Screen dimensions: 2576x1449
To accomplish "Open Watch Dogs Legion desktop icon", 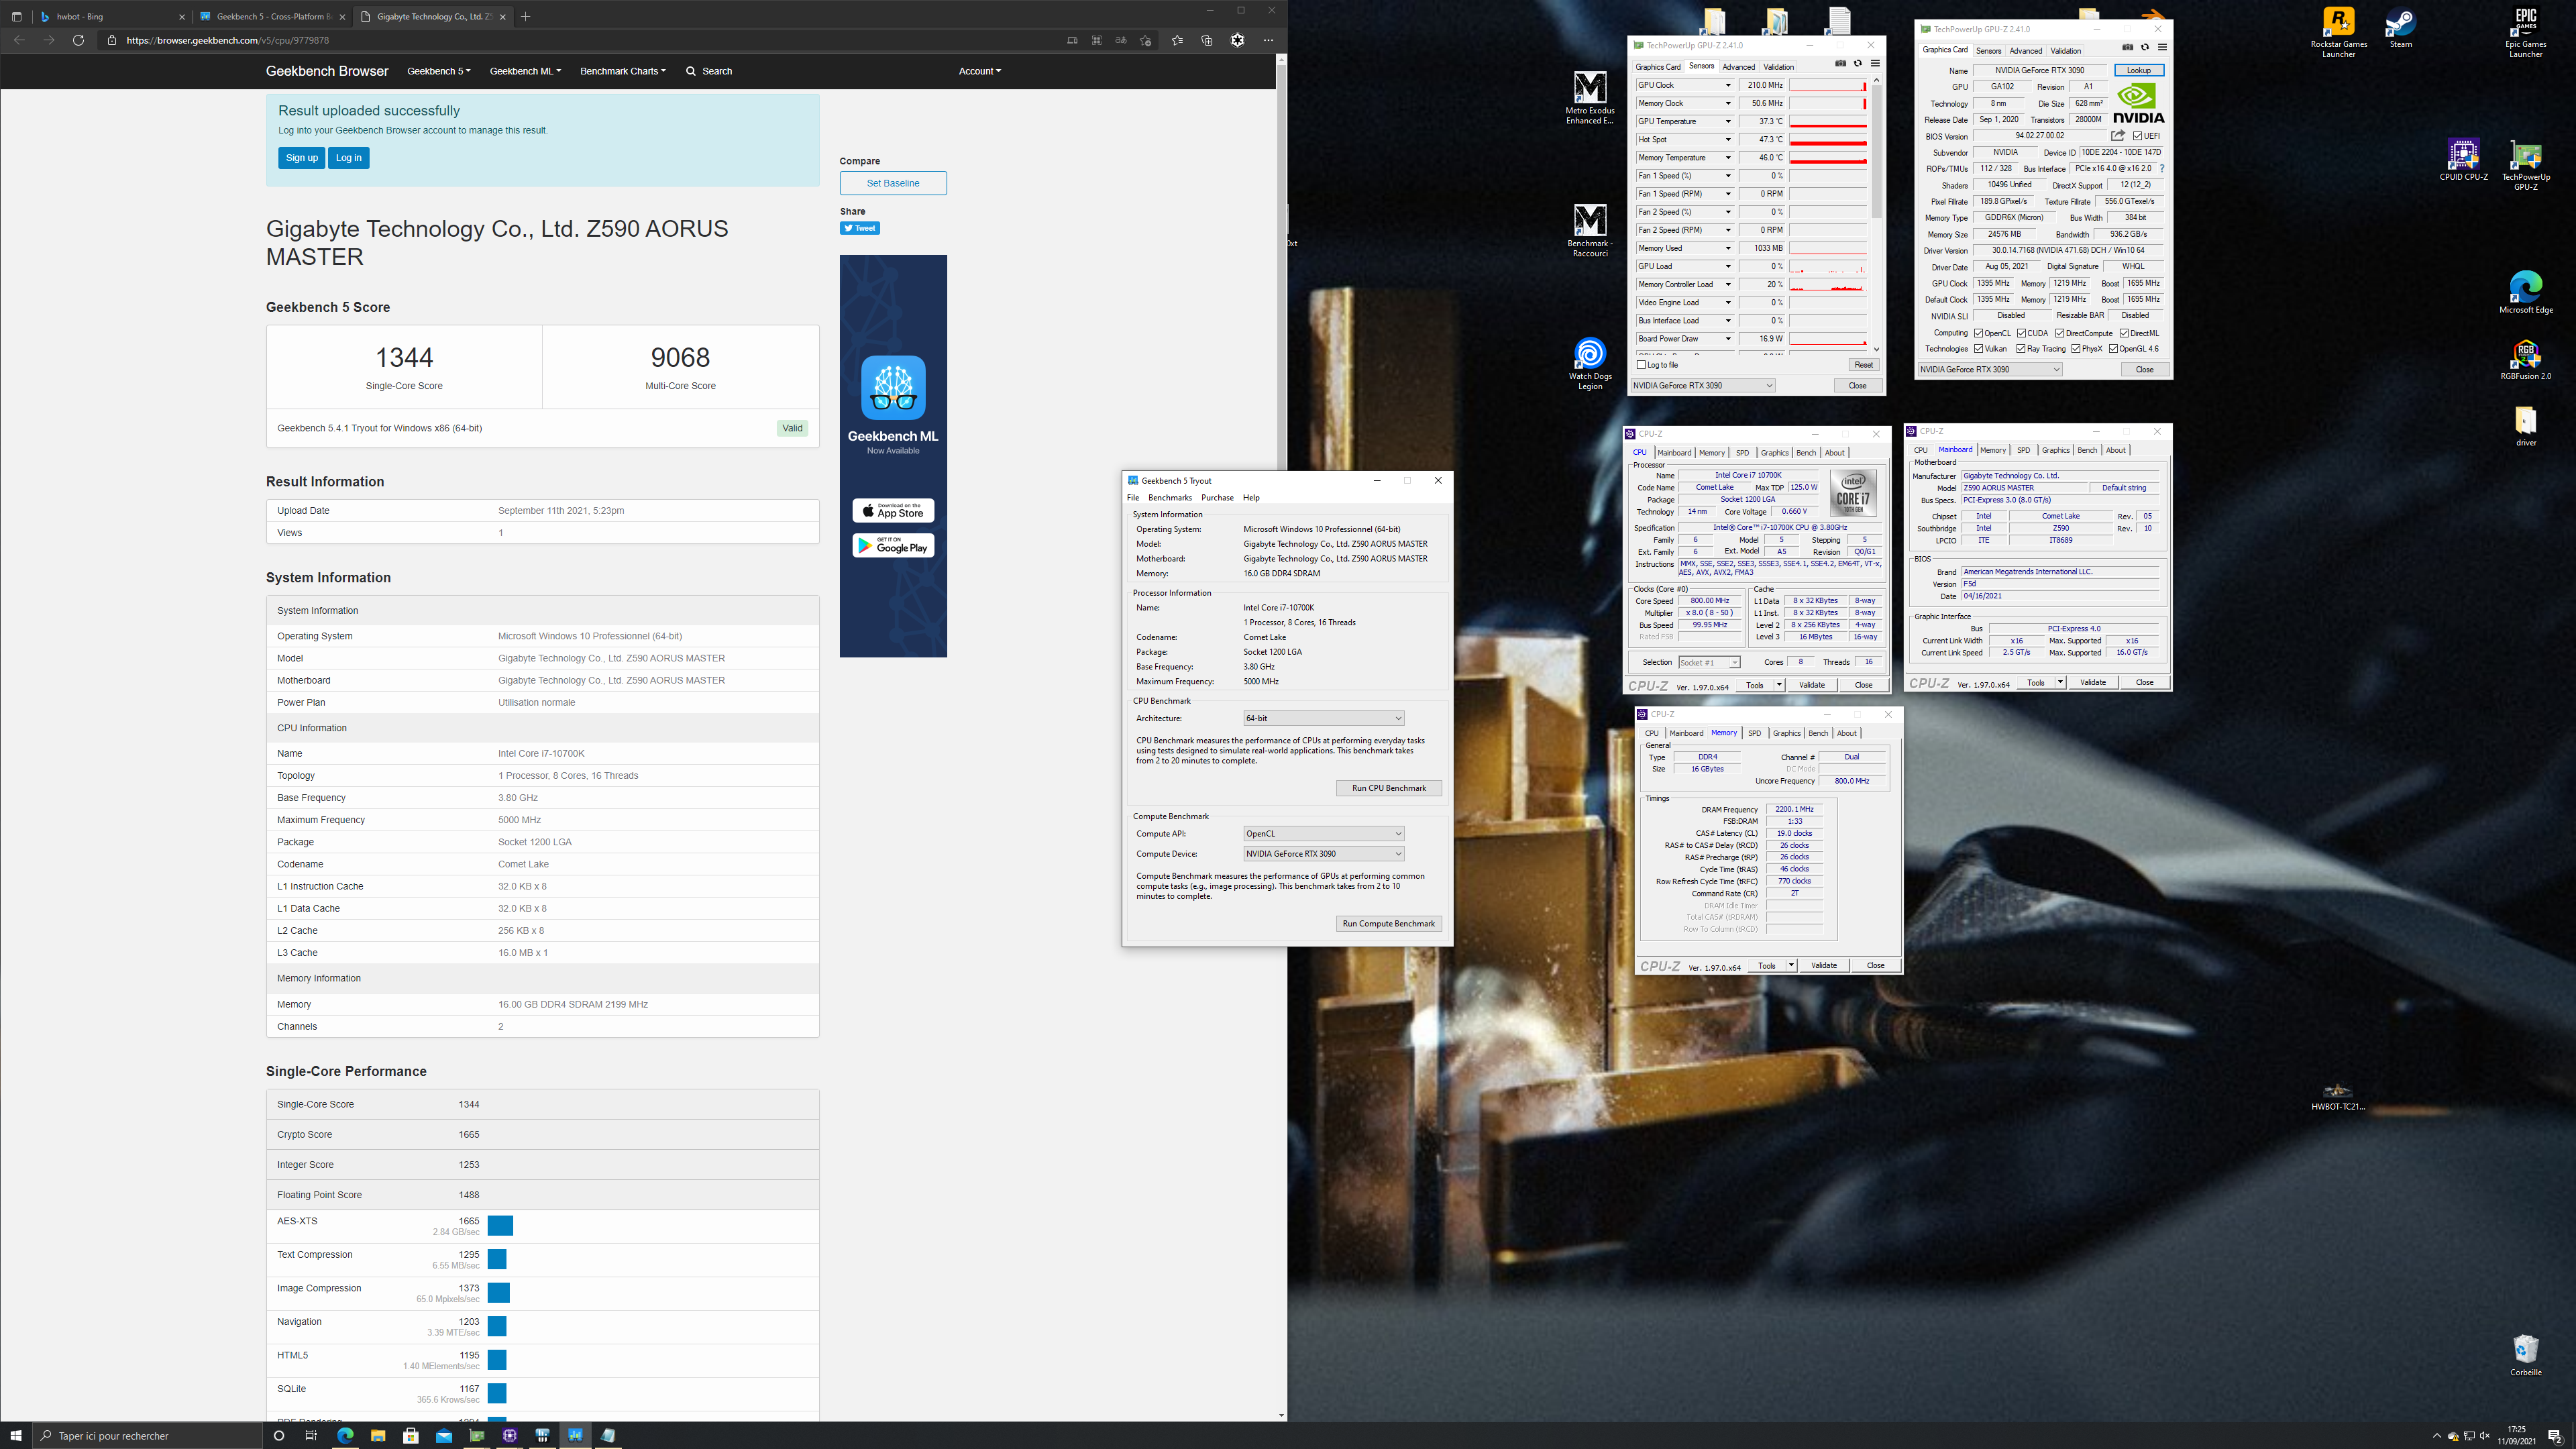I will [x=1590, y=363].
